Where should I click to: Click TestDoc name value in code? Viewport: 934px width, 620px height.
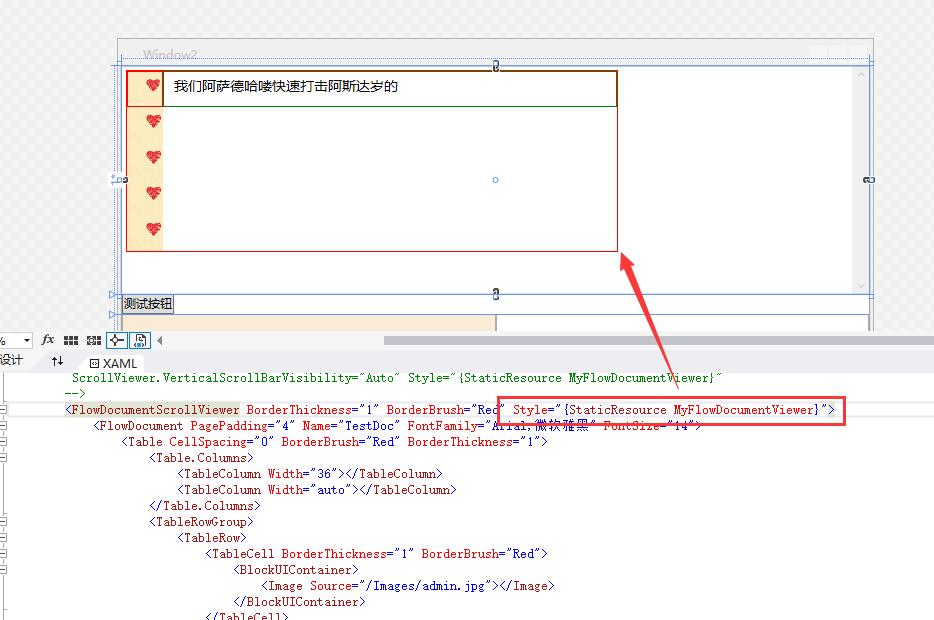pyautogui.click(x=369, y=426)
